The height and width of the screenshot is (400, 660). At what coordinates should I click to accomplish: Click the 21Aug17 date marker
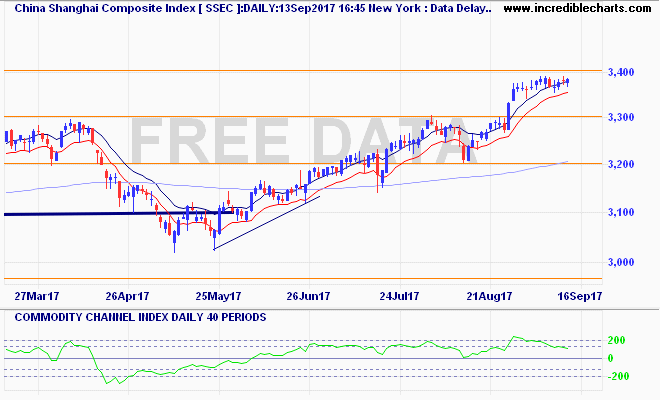[489, 296]
